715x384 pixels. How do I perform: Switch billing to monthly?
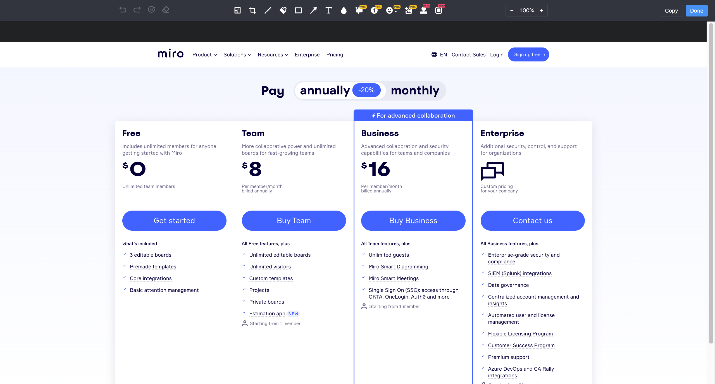415,90
